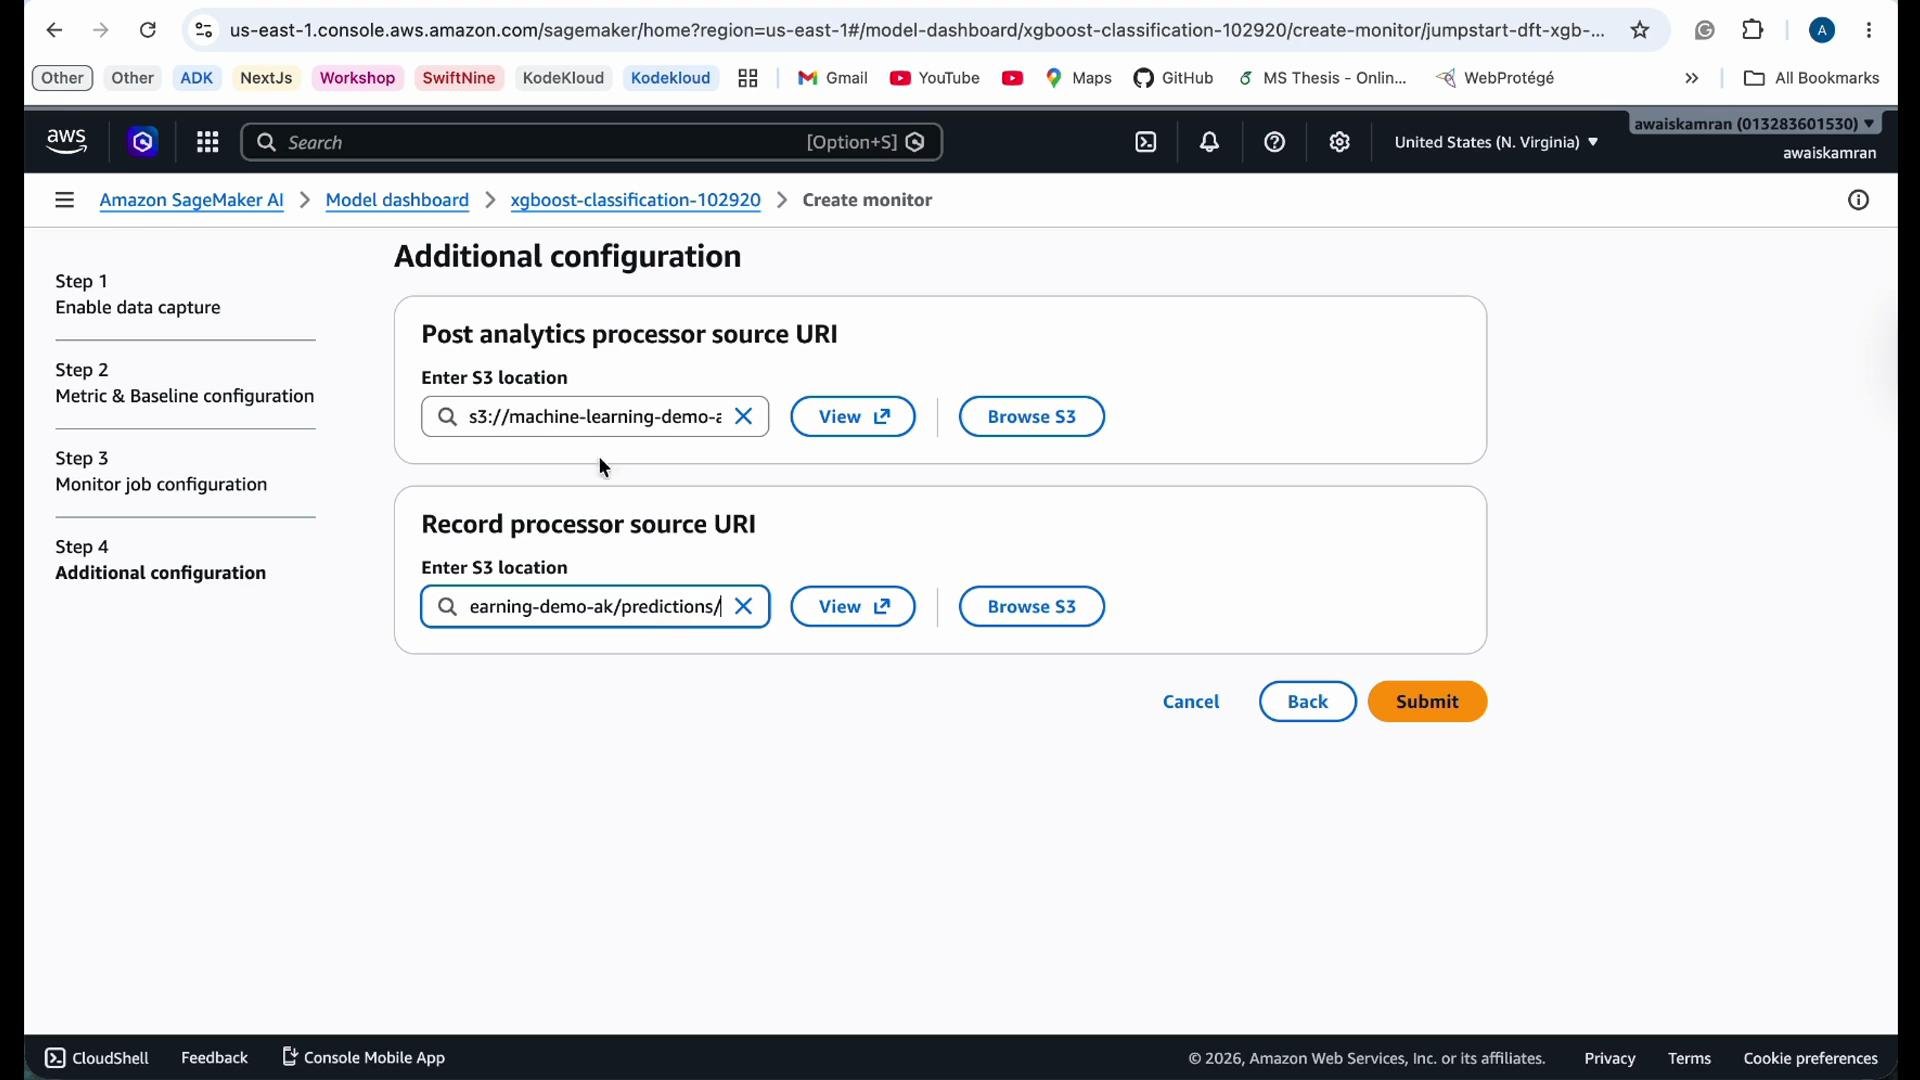Click the grammar extension icon in toolbar
Image resolution: width=1920 pixels, height=1080 pixels.
tap(1706, 31)
